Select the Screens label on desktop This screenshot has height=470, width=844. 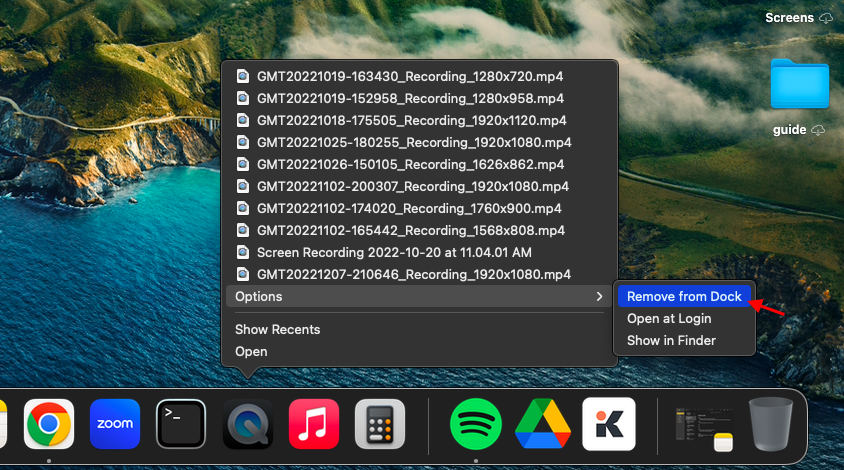tap(790, 18)
